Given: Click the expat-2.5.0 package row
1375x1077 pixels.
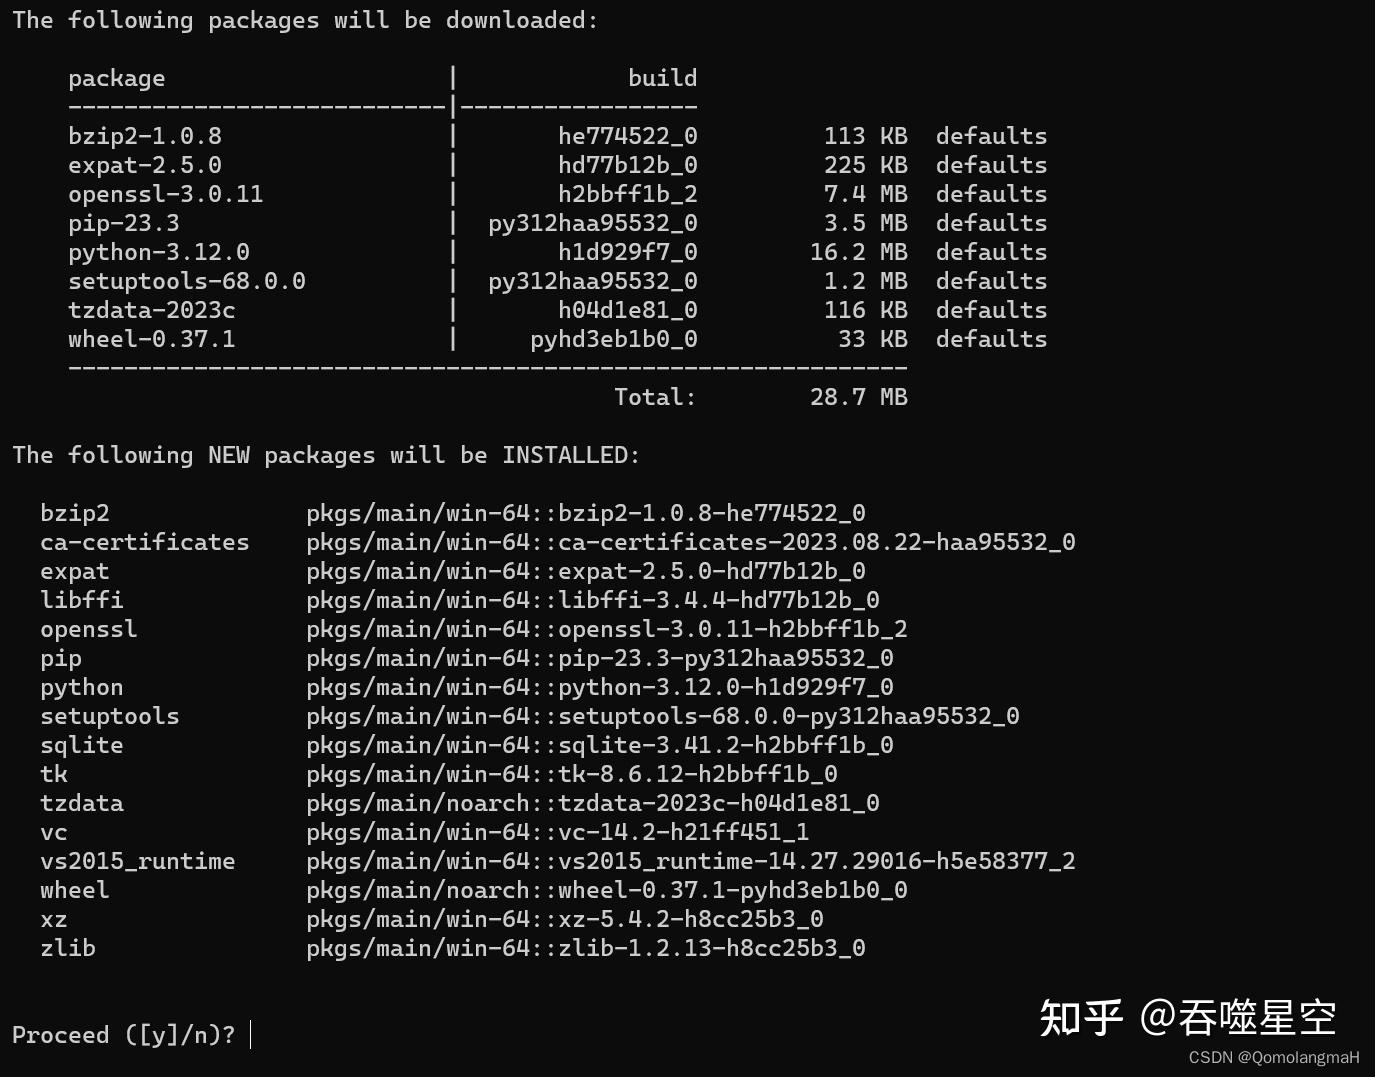Looking at the screenshot, I should (145, 165).
